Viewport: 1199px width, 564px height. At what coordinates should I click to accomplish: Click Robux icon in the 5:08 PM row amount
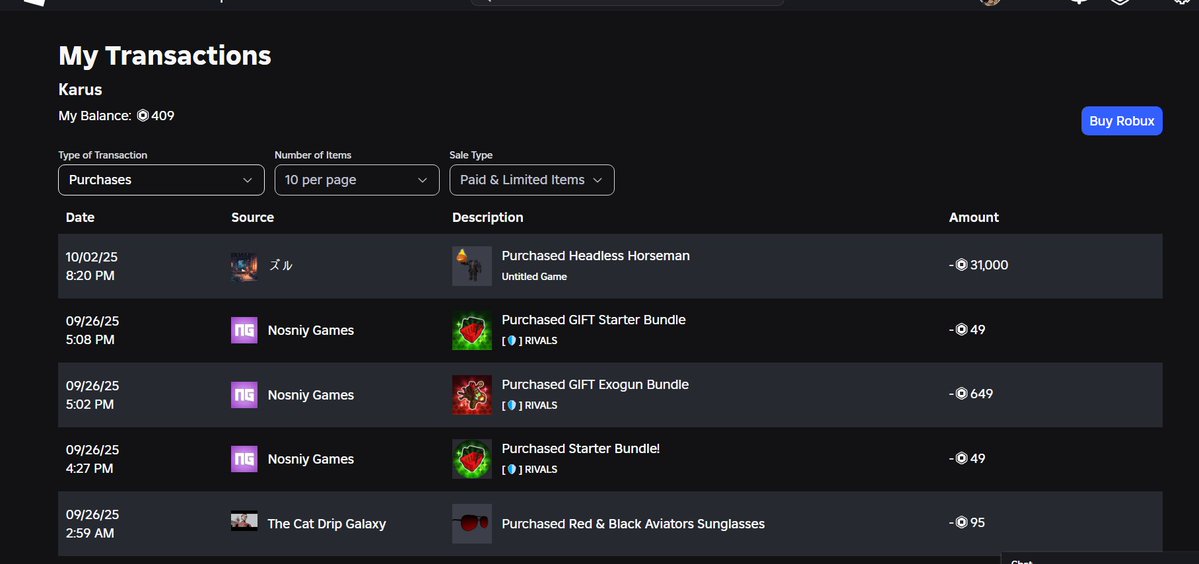[x=962, y=329]
